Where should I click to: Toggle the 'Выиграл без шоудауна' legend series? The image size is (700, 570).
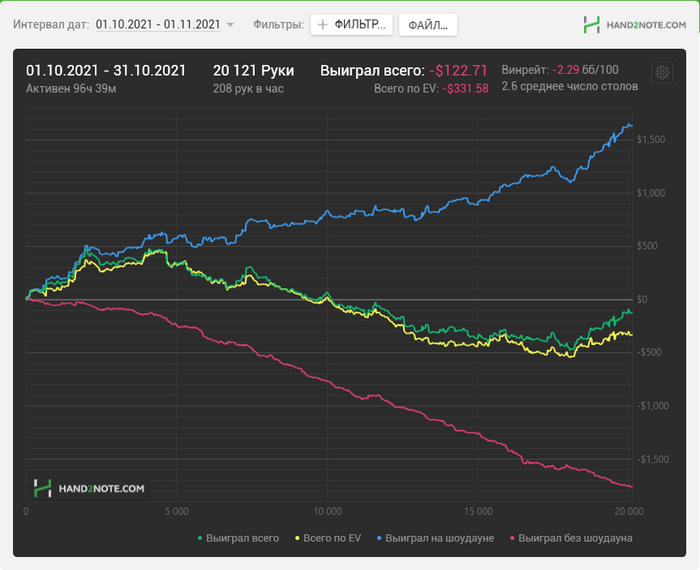click(x=571, y=538)
